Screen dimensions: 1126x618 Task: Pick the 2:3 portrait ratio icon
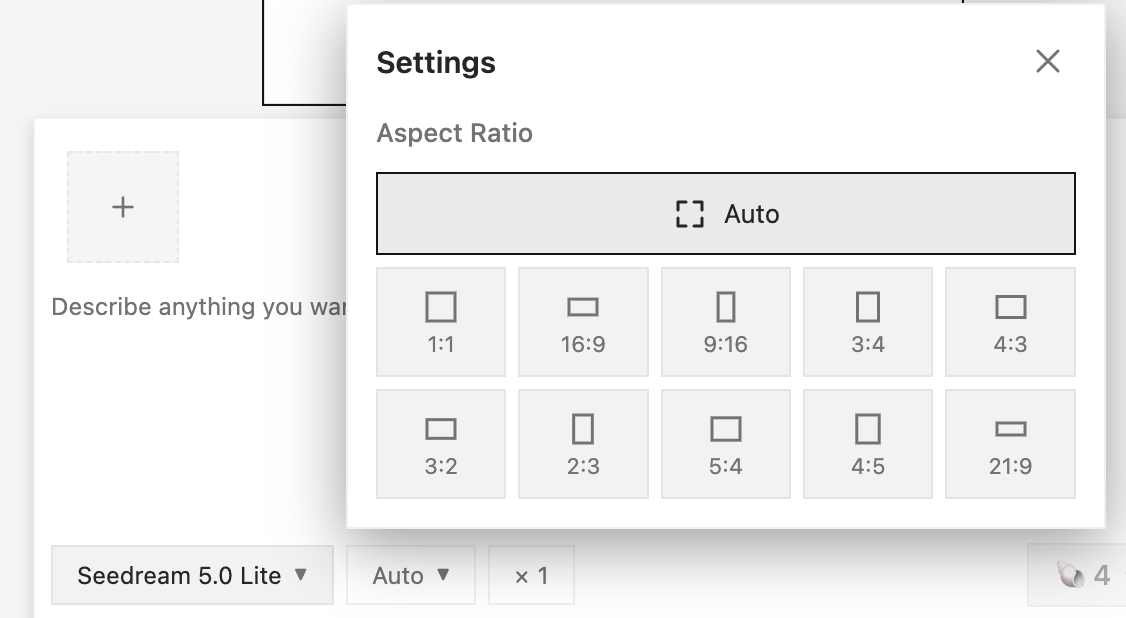click(x=582, y=429)
